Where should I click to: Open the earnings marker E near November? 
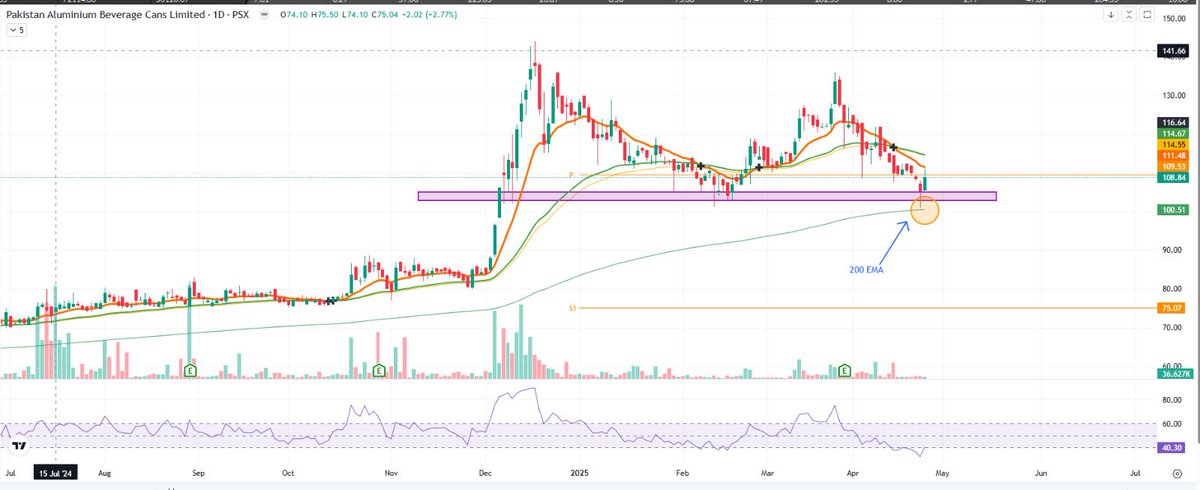click(x=379, y=370)
